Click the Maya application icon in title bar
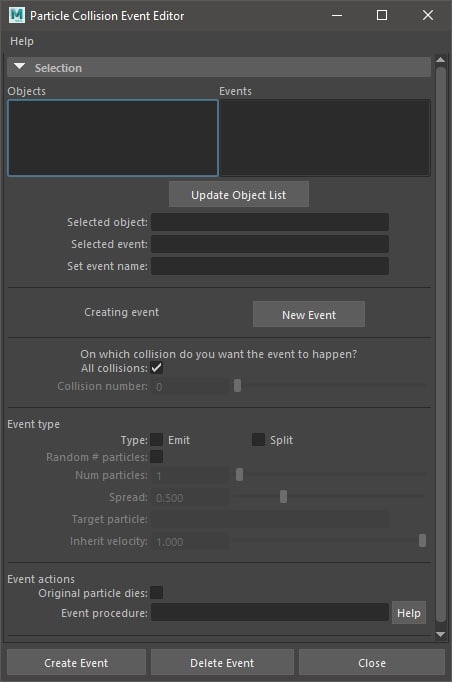This screenshot has width=452, height=682. coord(17,15)
